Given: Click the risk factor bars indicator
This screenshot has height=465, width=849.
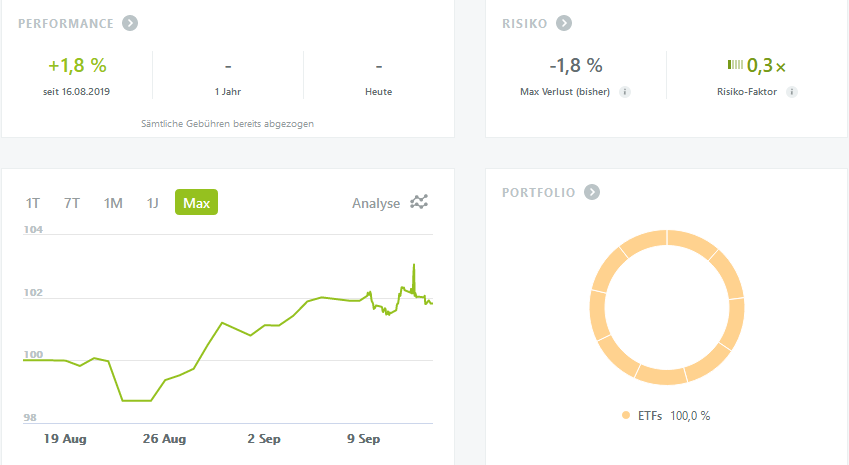Looking at the screenshot, I should tap(735, 65).
